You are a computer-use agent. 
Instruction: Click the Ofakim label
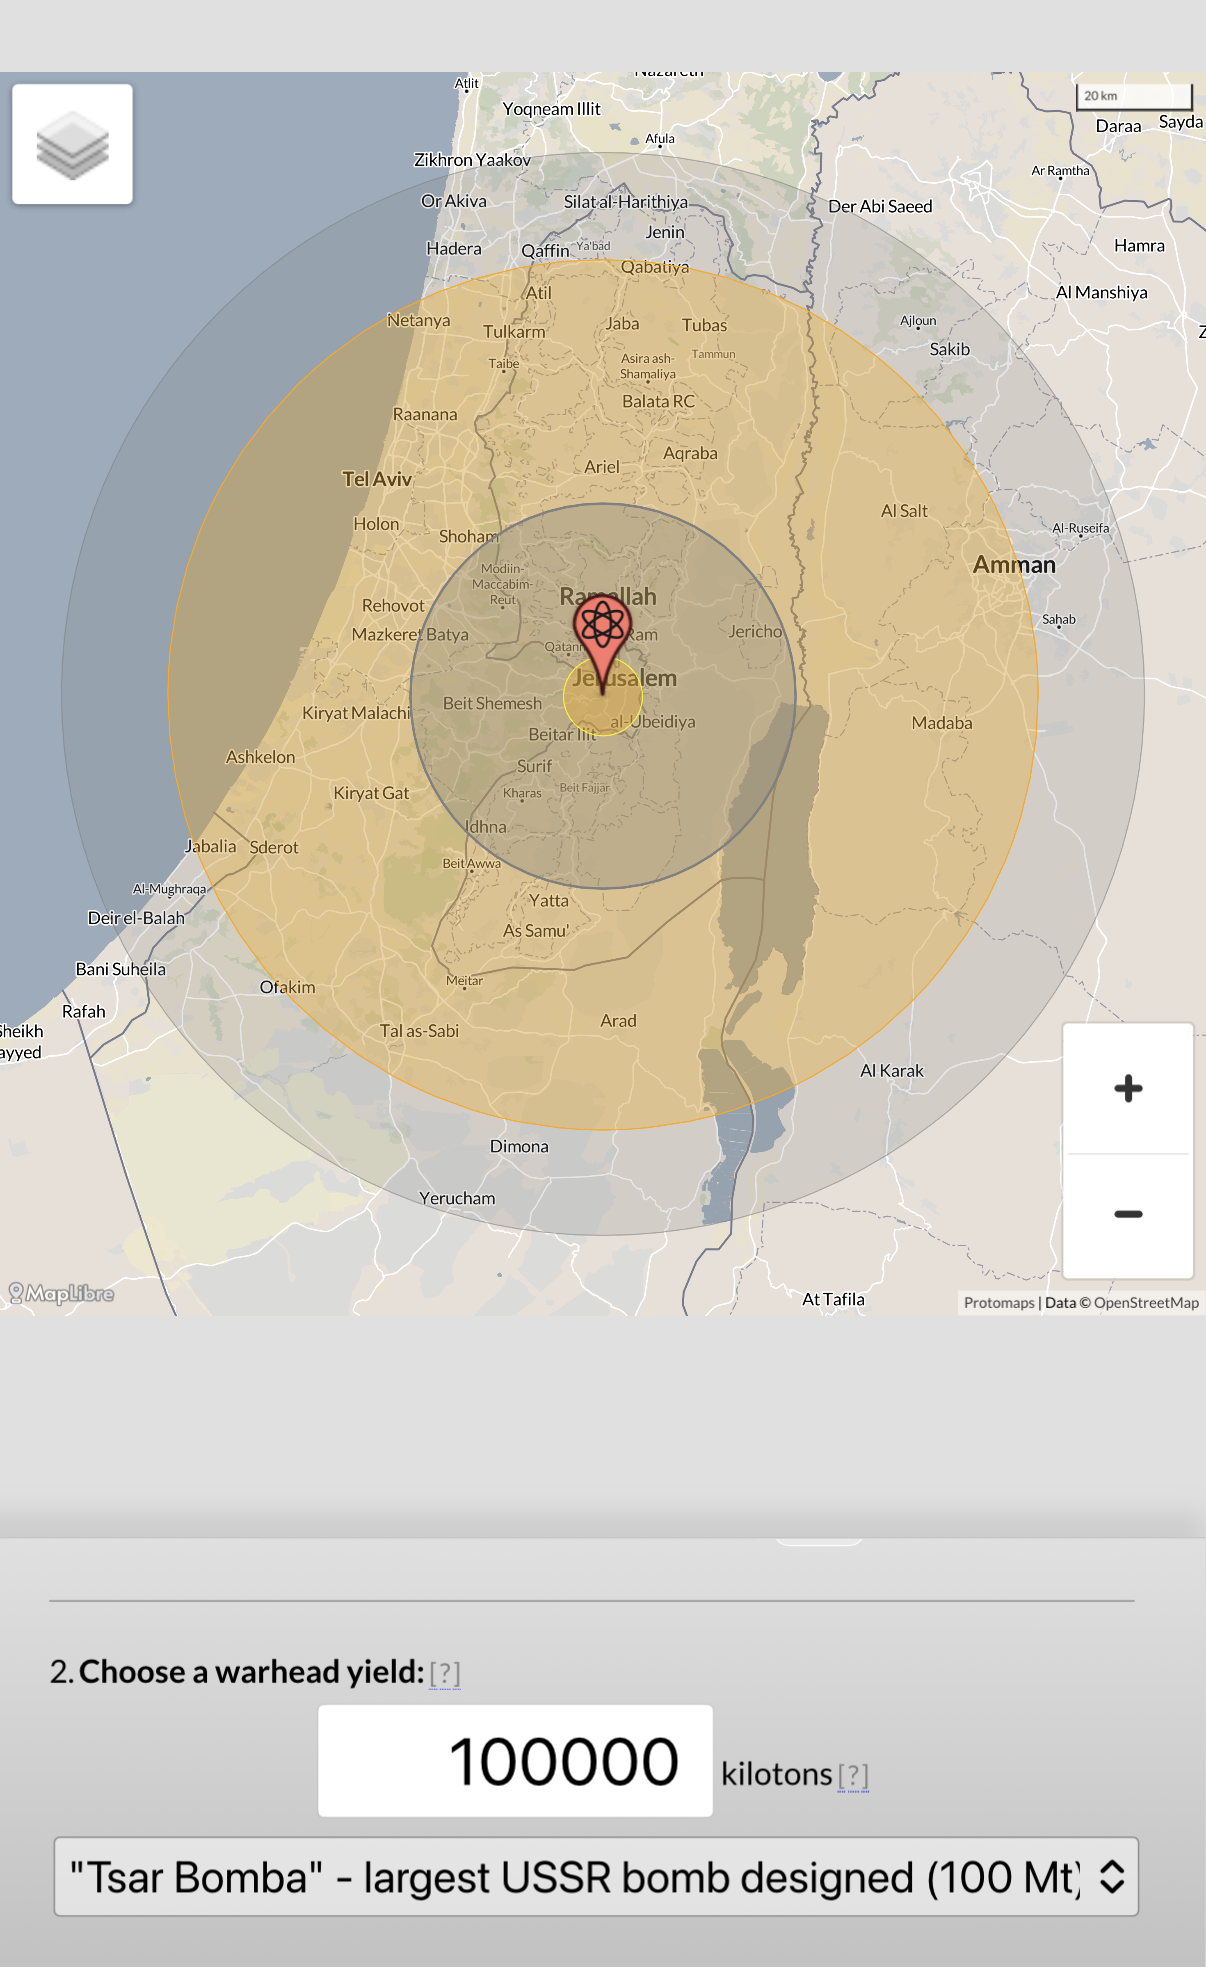pyautogui.click(x=287, y=987)
